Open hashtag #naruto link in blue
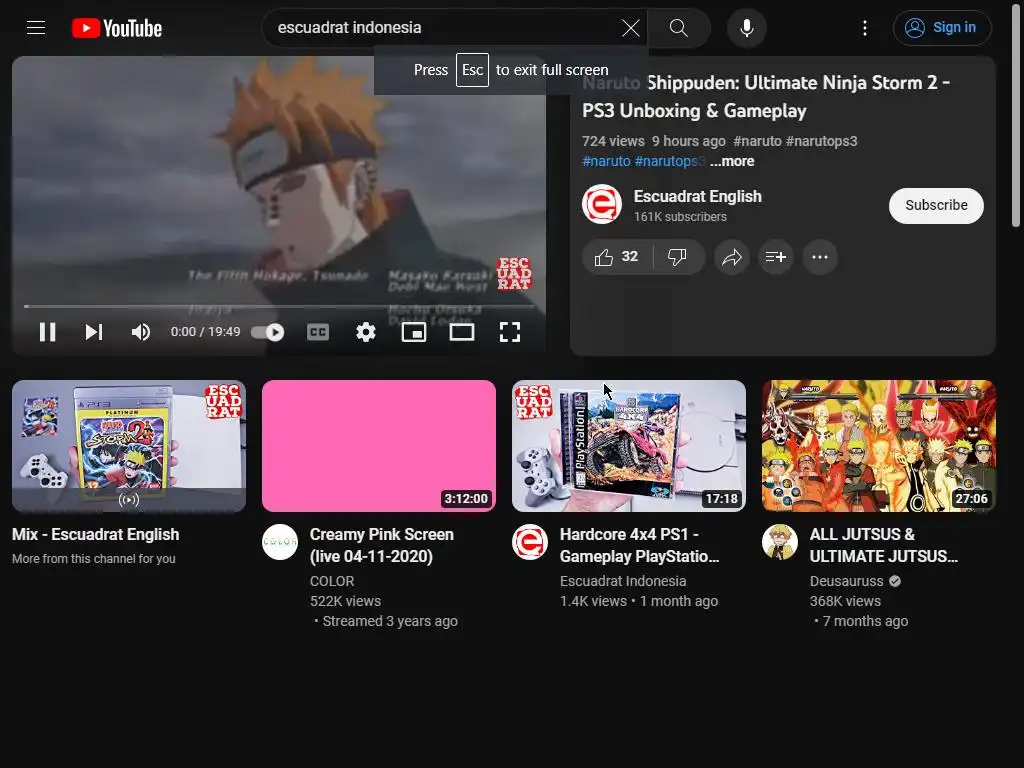1024x768 pixels. coord(606,161)
